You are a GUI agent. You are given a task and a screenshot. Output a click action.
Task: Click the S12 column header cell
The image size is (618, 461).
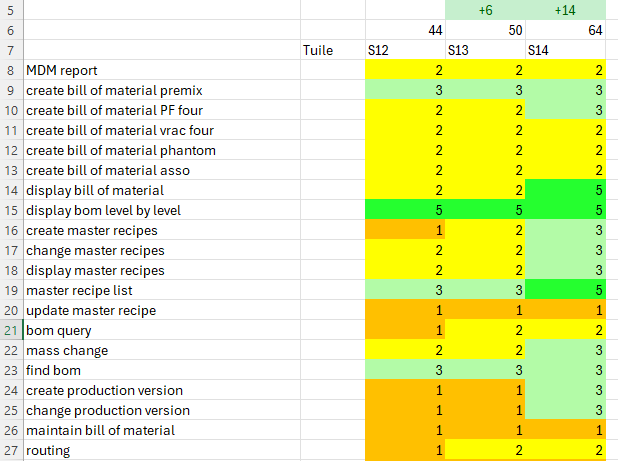pos(405,50)
